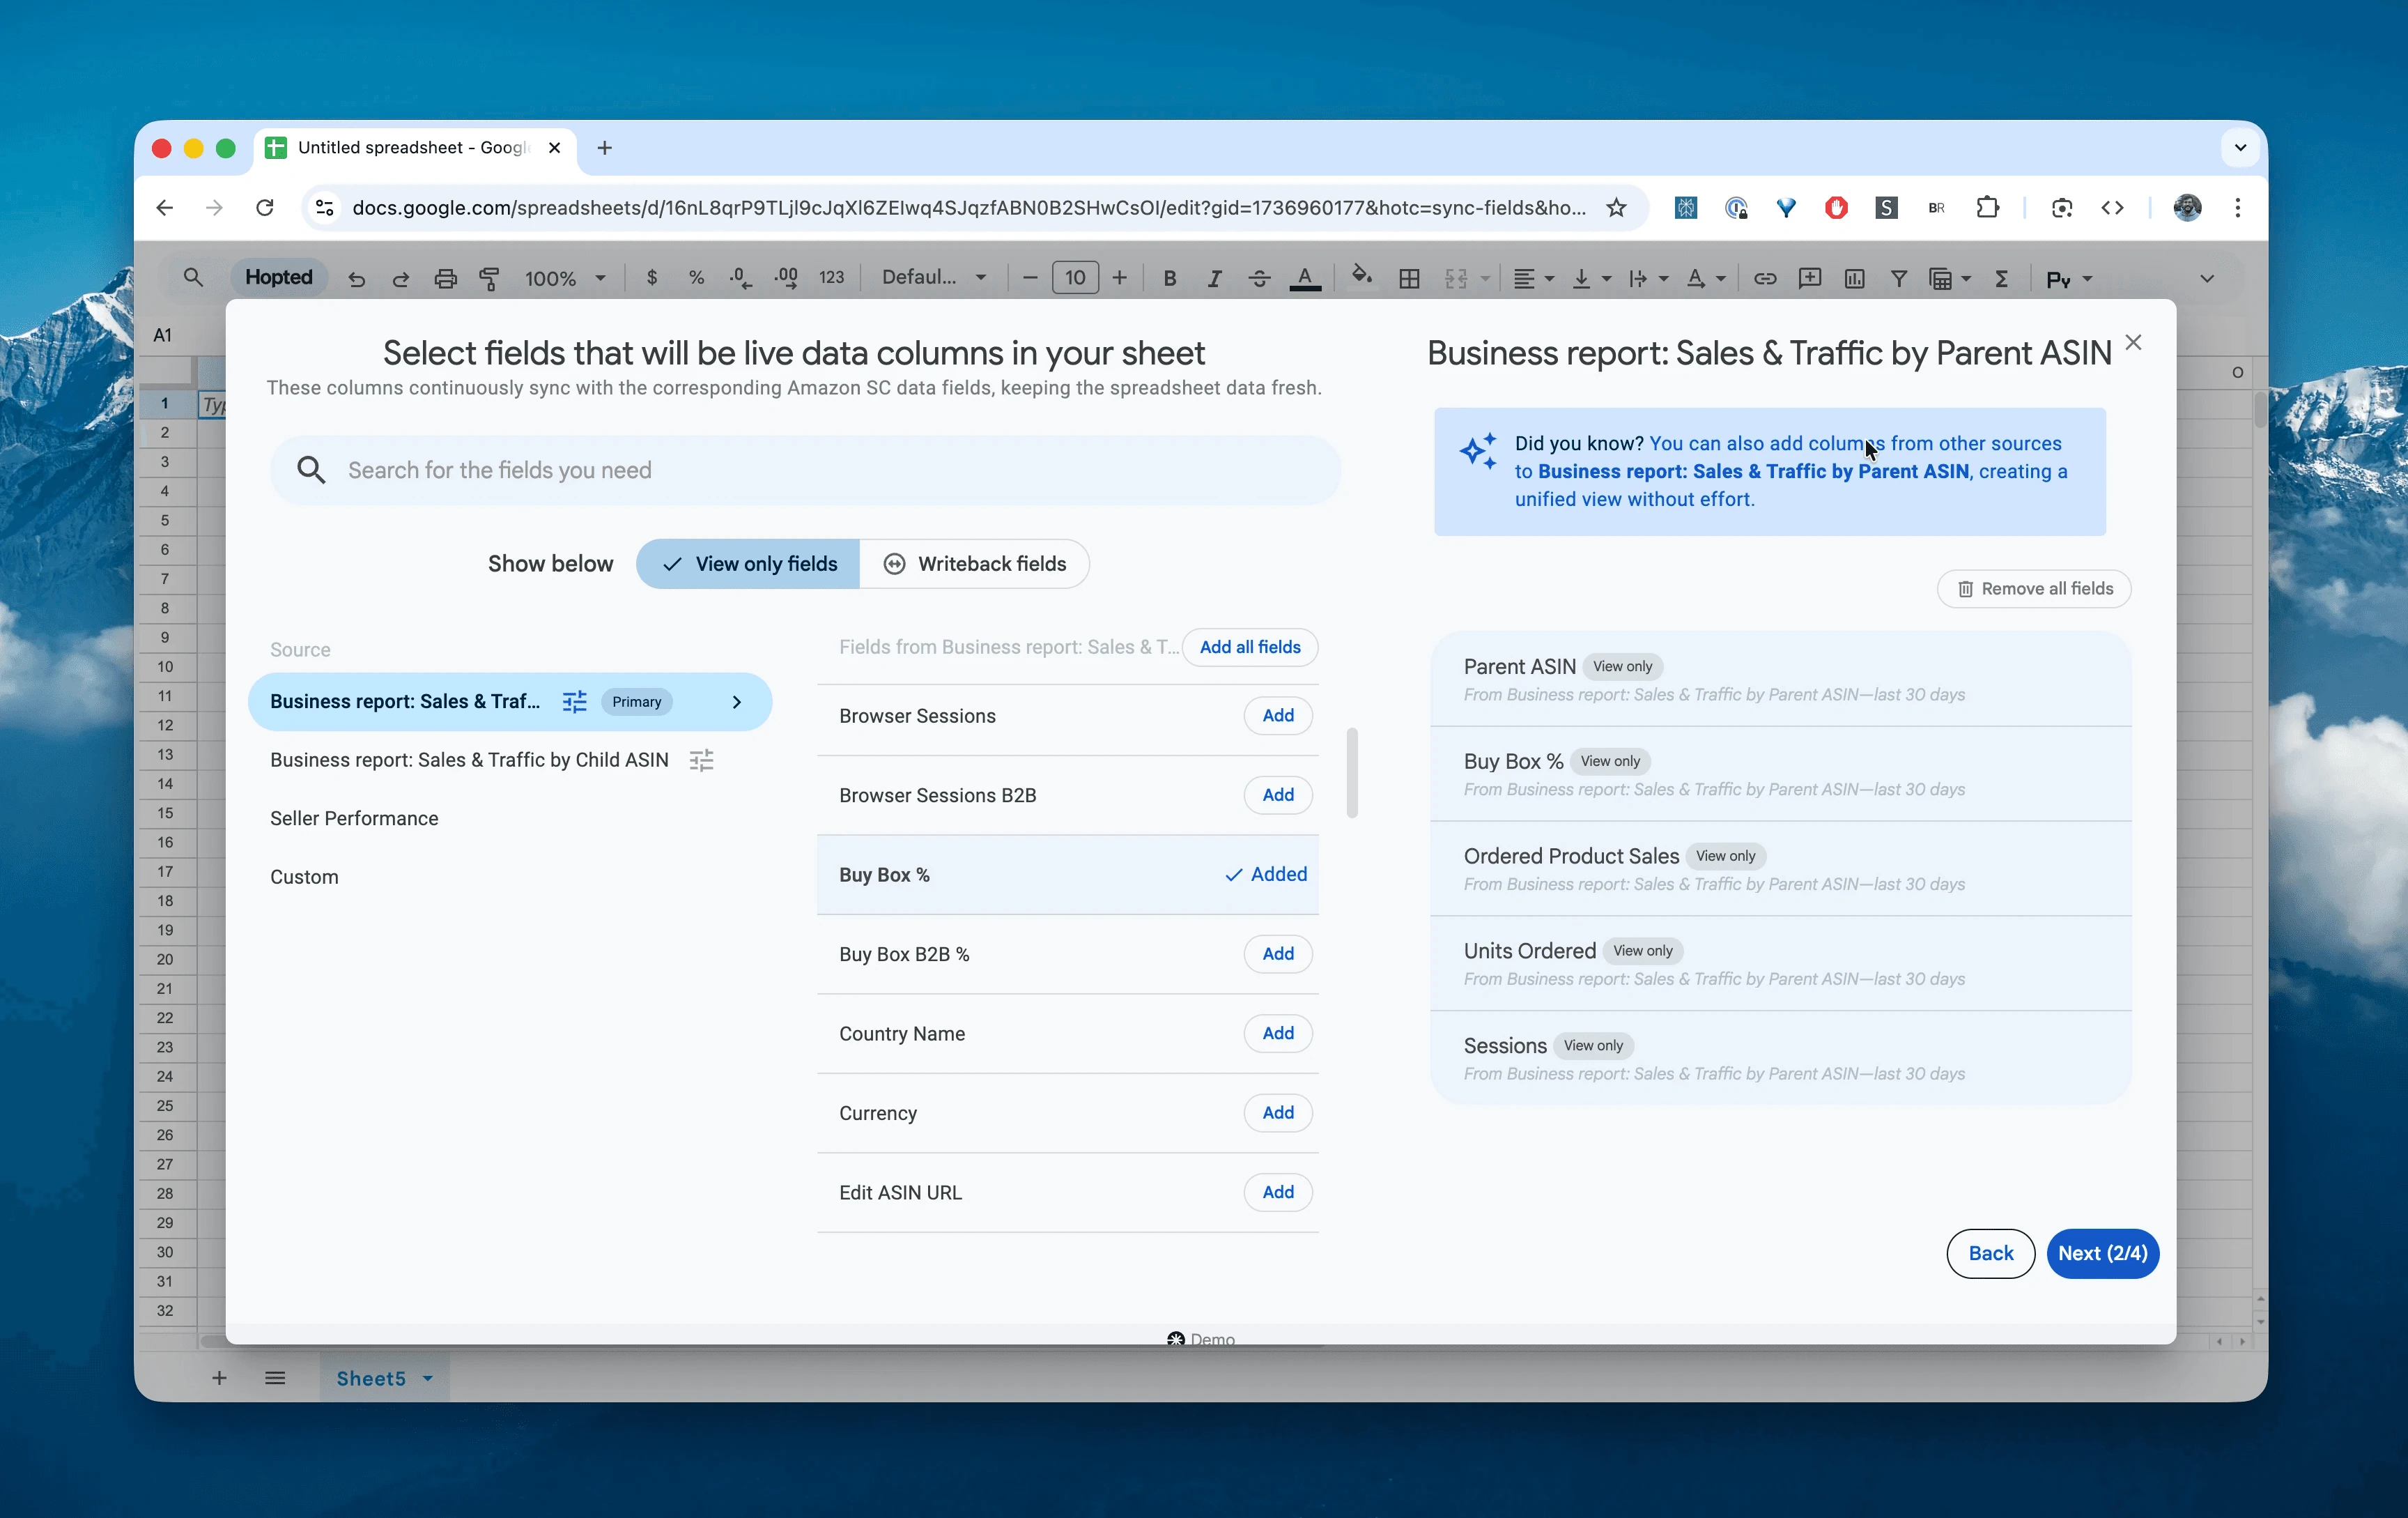
Task: Click the Remove all fields button
Action: pyautogui.click(x=2034, y=590)
